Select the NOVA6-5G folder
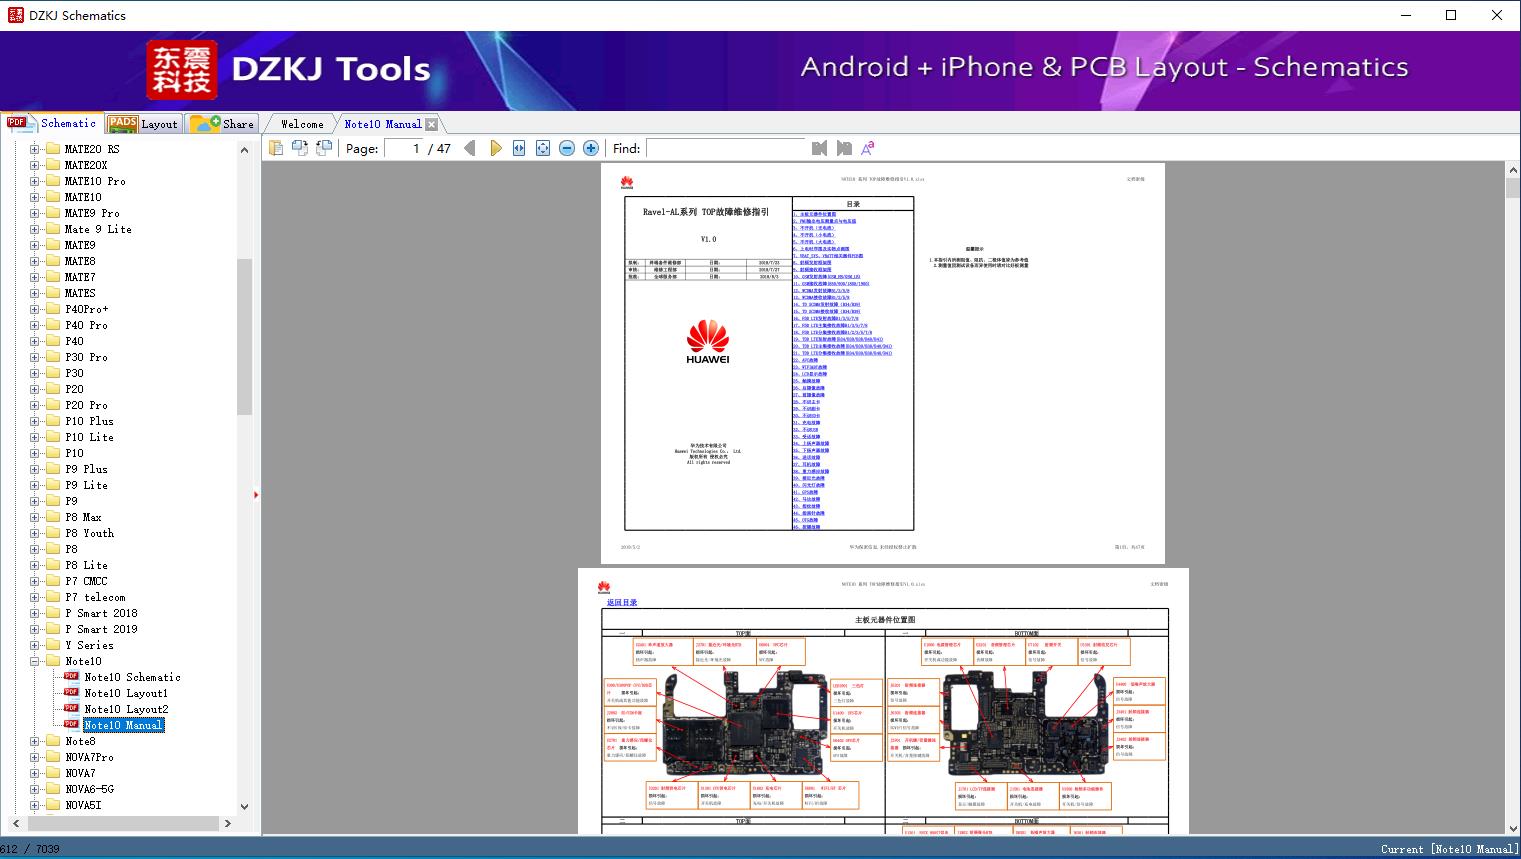This screenshot has height=859, width=1521. click(x=89, y=789)
